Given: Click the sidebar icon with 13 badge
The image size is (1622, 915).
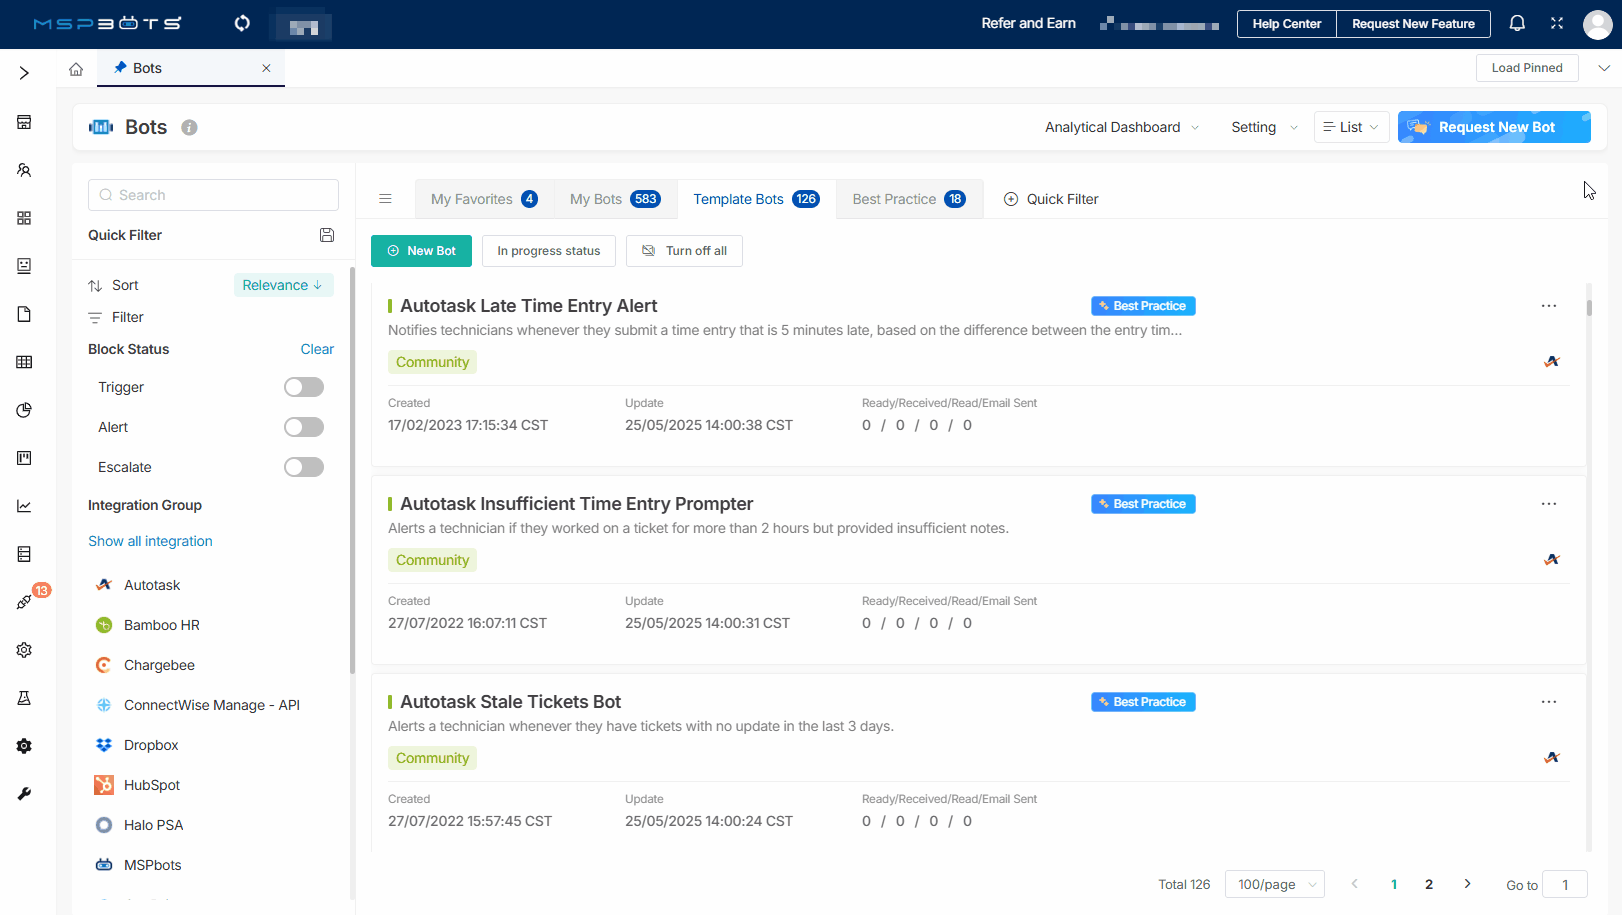Looking at the screenshot, I should (x=25, y=601).
